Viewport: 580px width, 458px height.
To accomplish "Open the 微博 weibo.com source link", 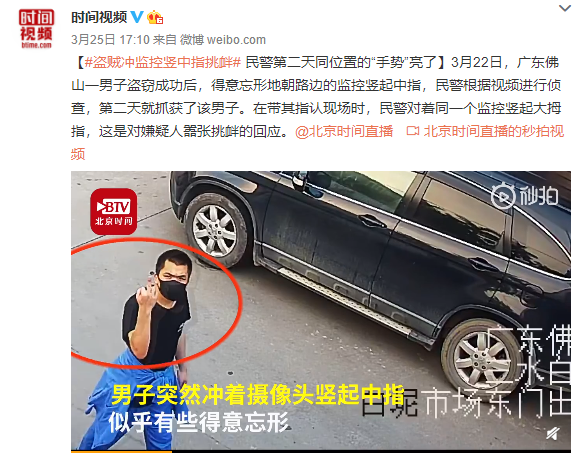I will pyautogui.click(x=223, y=40).
